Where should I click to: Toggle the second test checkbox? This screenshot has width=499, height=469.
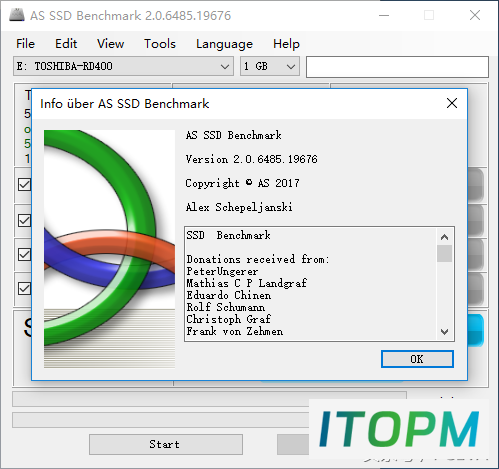(x=24, y=220)
